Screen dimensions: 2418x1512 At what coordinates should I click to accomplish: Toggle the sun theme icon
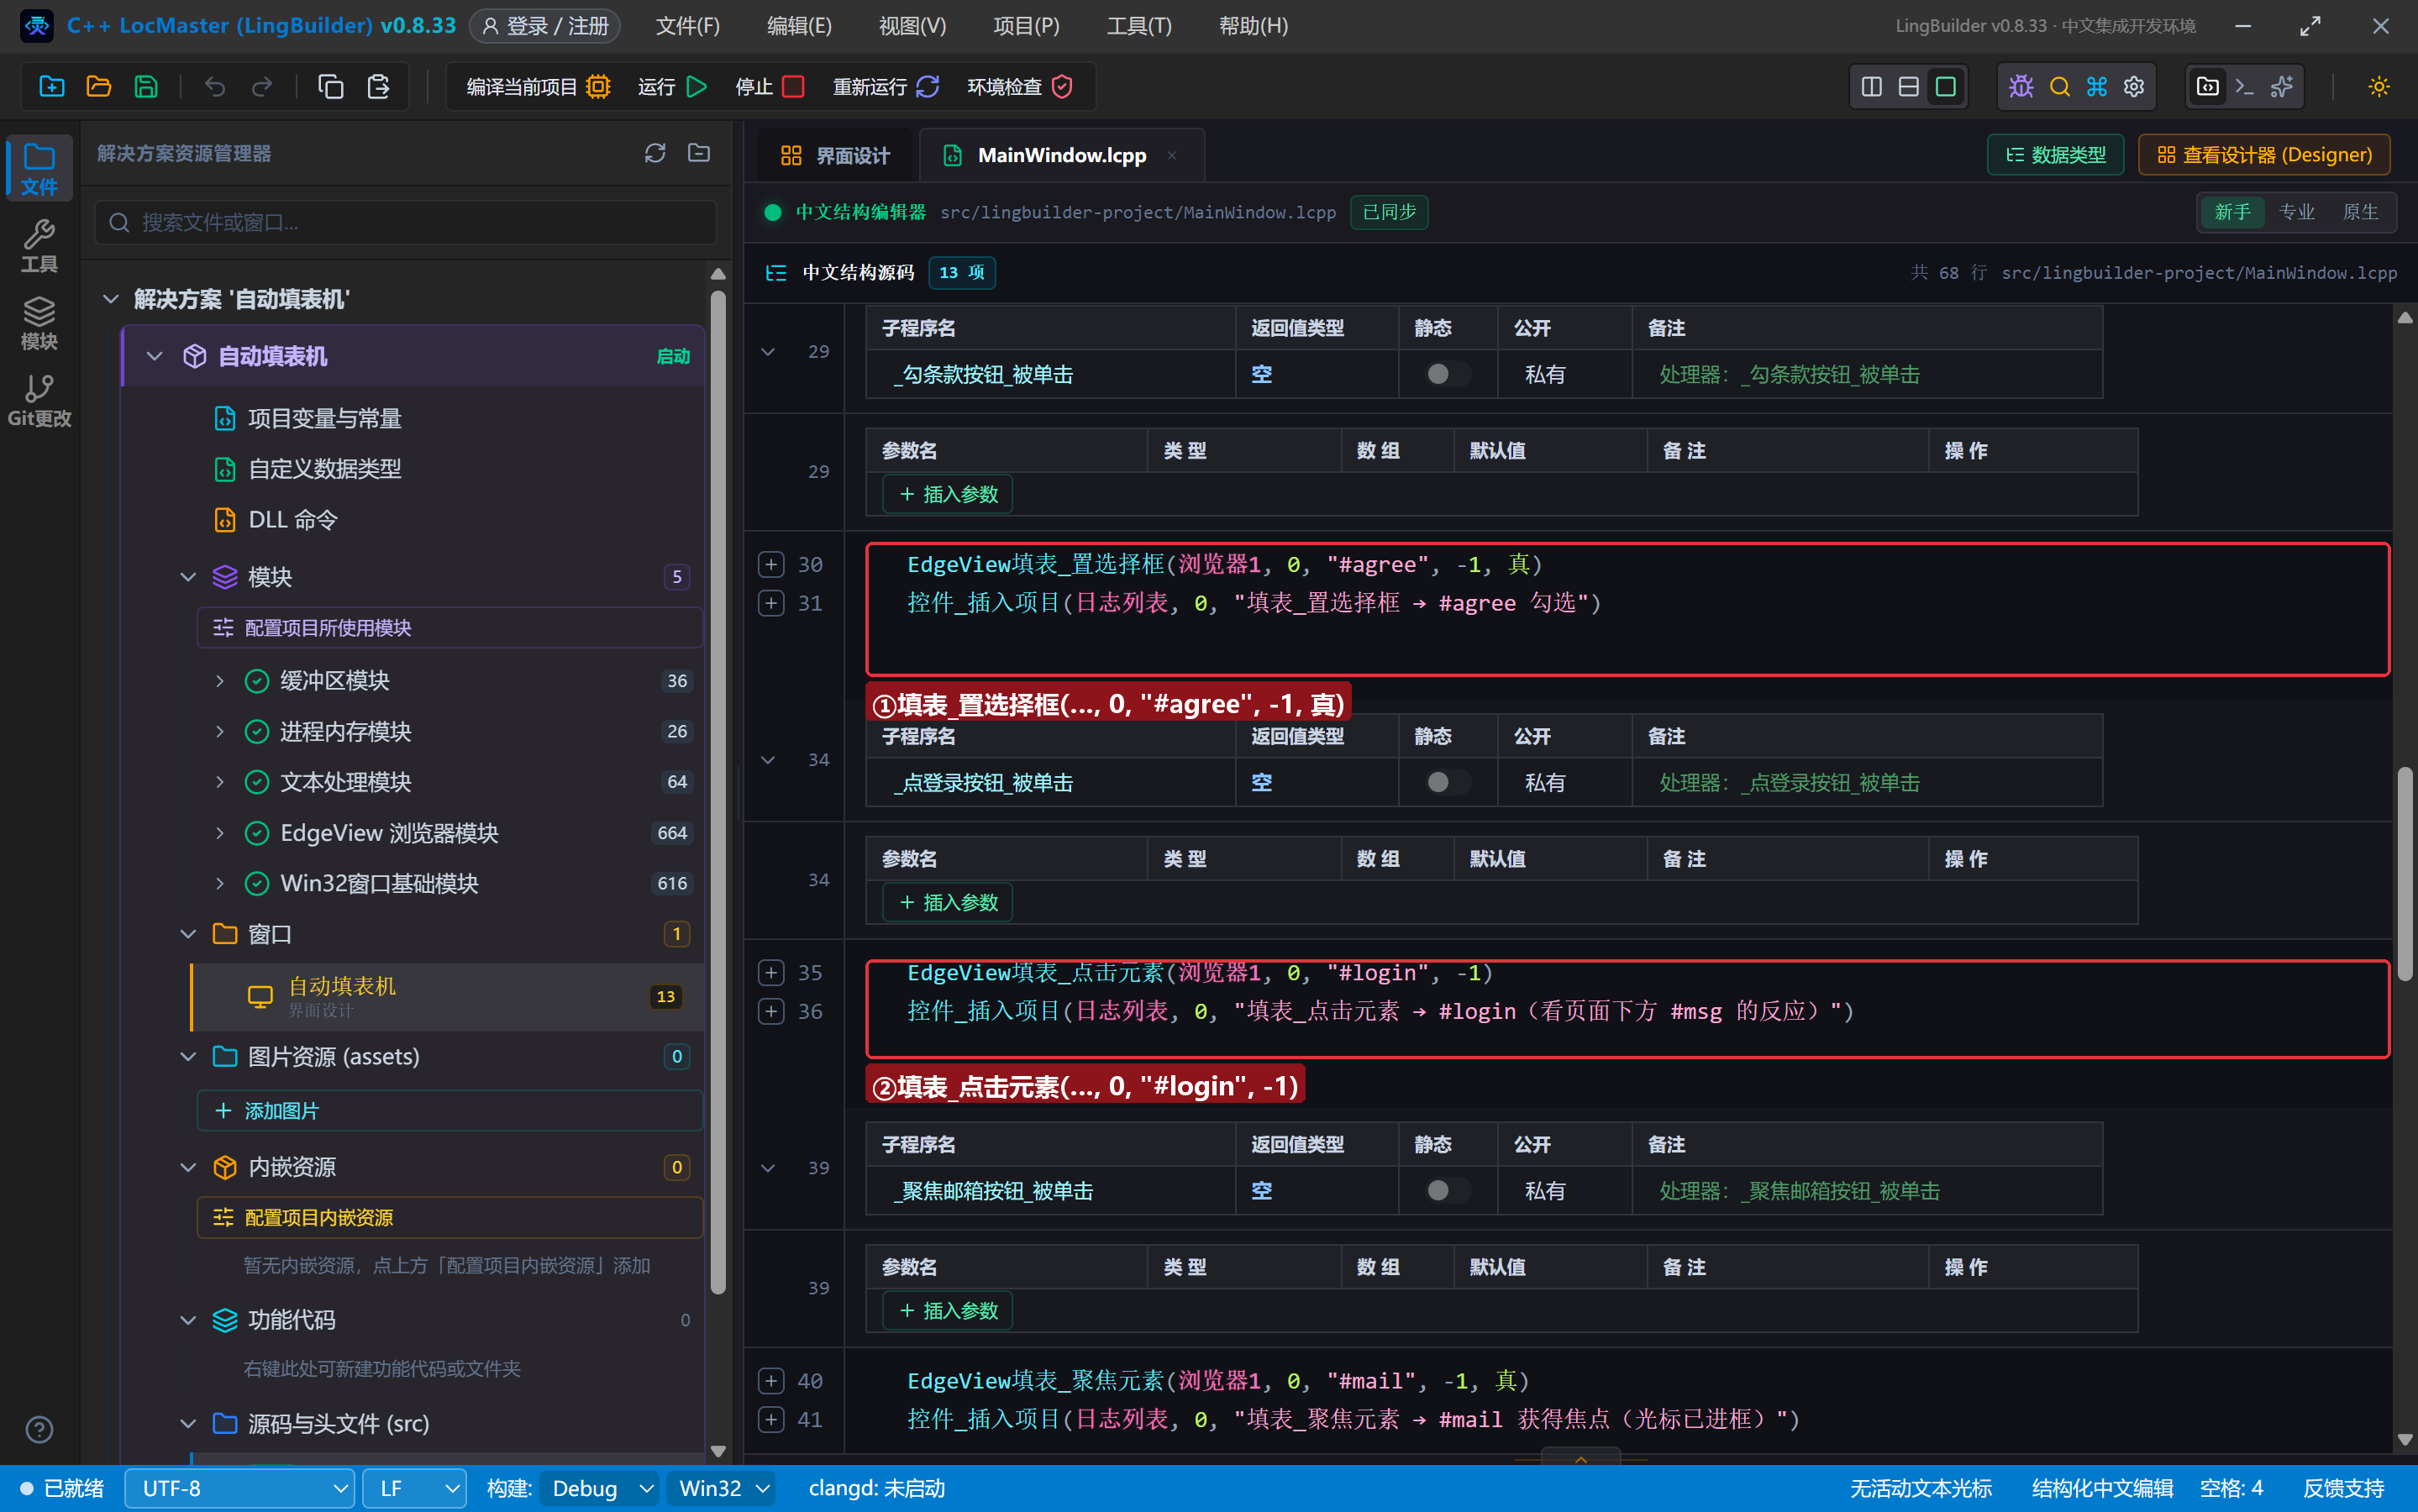[2379, 87]
